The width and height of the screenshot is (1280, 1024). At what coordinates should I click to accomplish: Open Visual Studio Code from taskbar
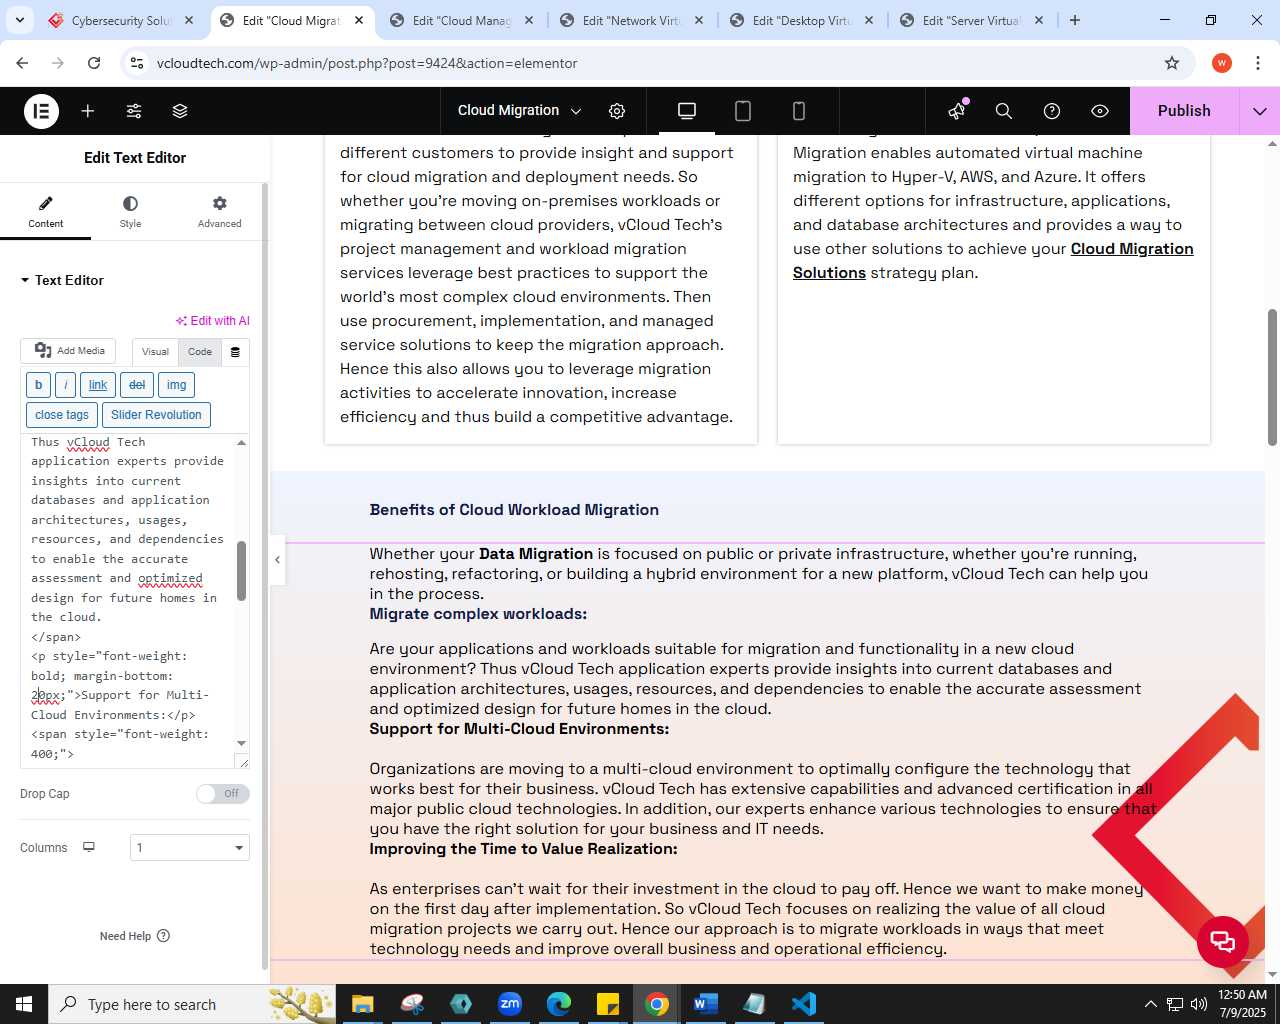804,1004
